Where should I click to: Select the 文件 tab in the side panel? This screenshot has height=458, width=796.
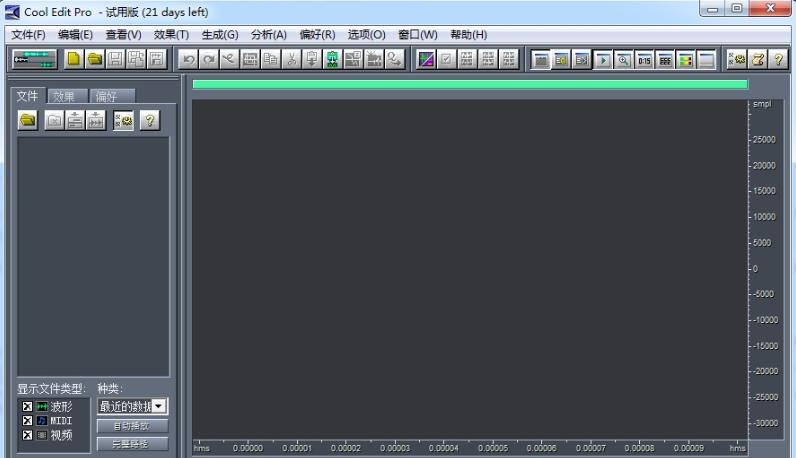tap(27, 96)
